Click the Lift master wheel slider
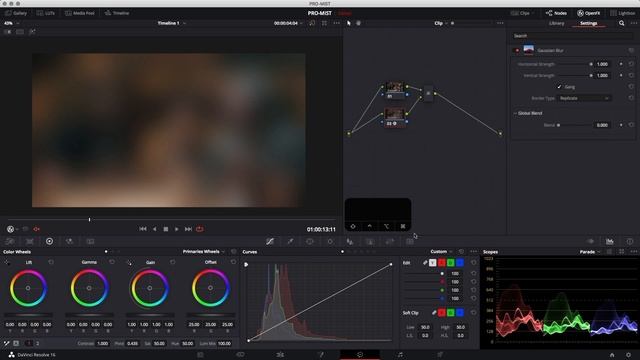The height and width of the screenshot is (360, 640). tap(28, 315)
